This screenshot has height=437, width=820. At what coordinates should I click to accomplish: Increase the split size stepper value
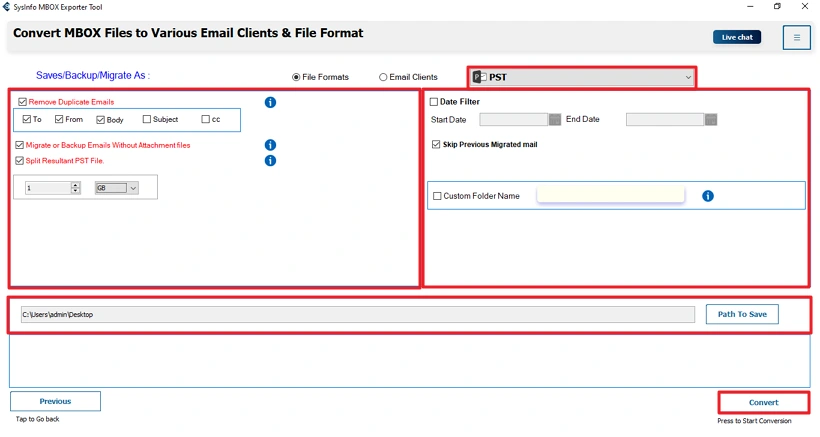point(76,185)
